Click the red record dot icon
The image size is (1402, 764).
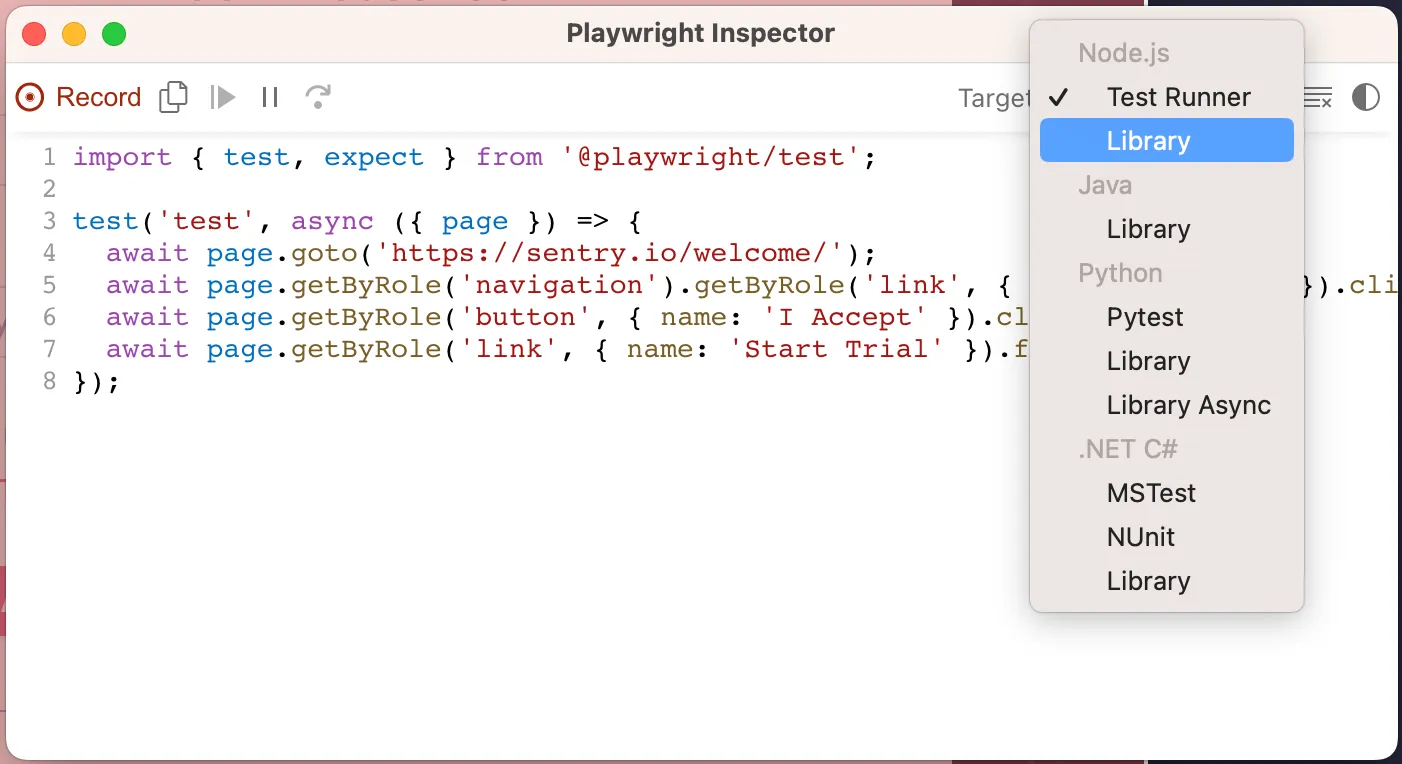click(29, 96)
